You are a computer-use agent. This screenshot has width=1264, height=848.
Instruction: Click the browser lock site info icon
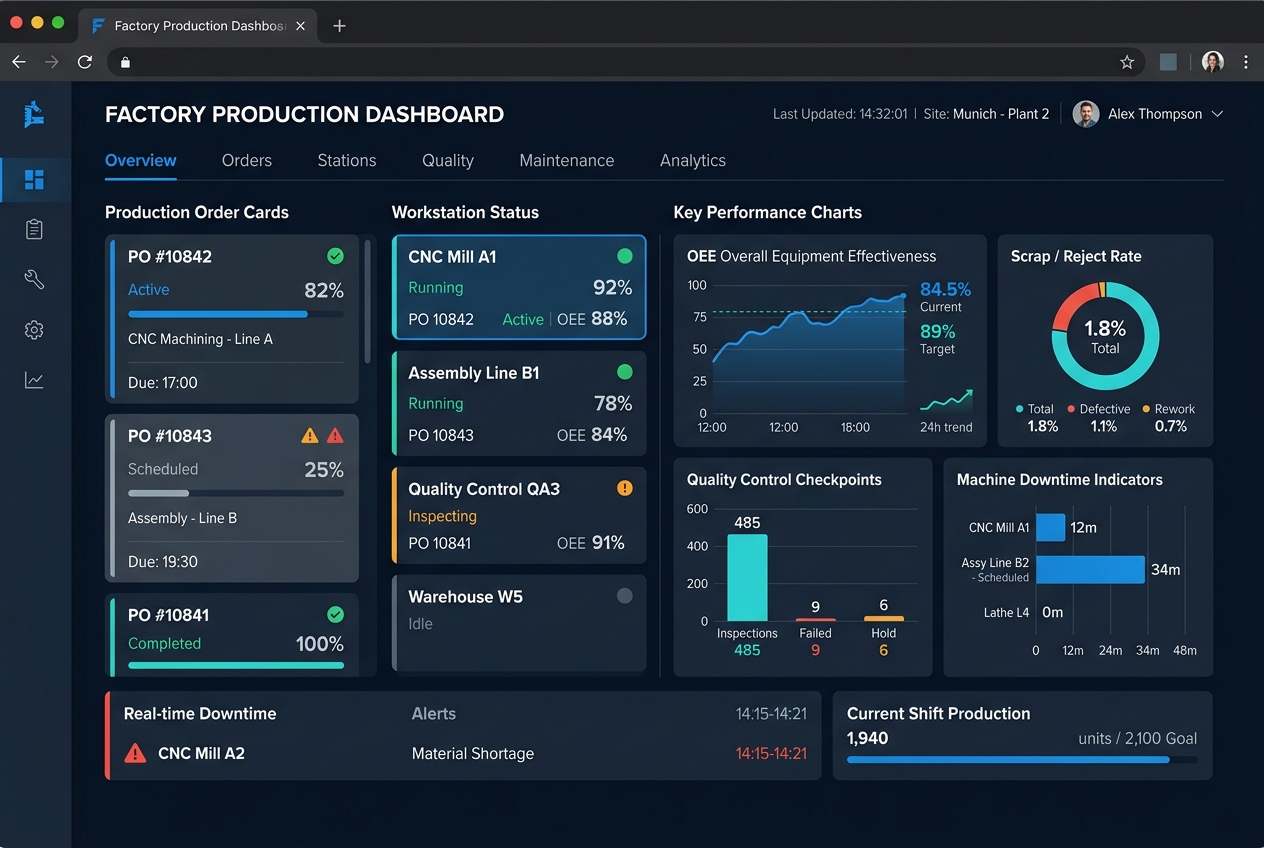pyautogui.click(x=125, y=62)
